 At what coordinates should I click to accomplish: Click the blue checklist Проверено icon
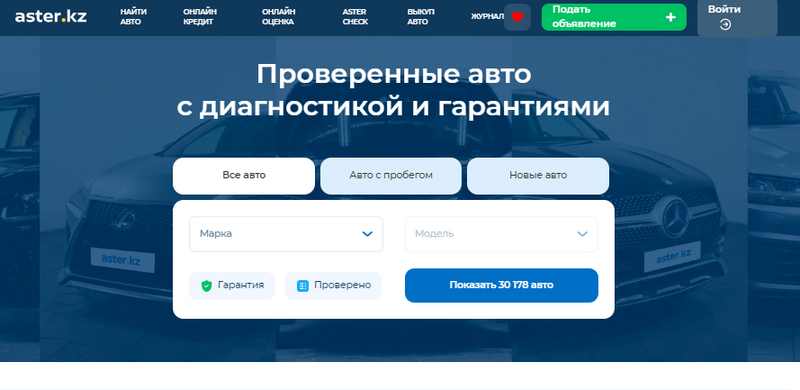[x=303, y=286]
